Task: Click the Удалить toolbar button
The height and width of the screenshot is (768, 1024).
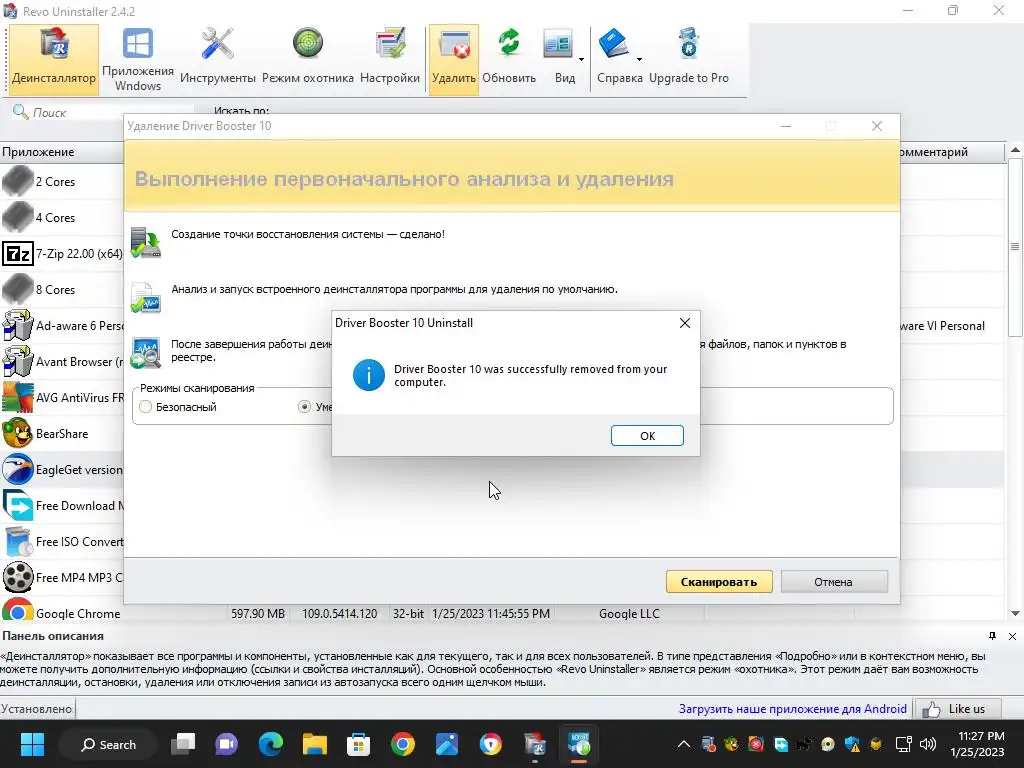Action: [454, 59]
